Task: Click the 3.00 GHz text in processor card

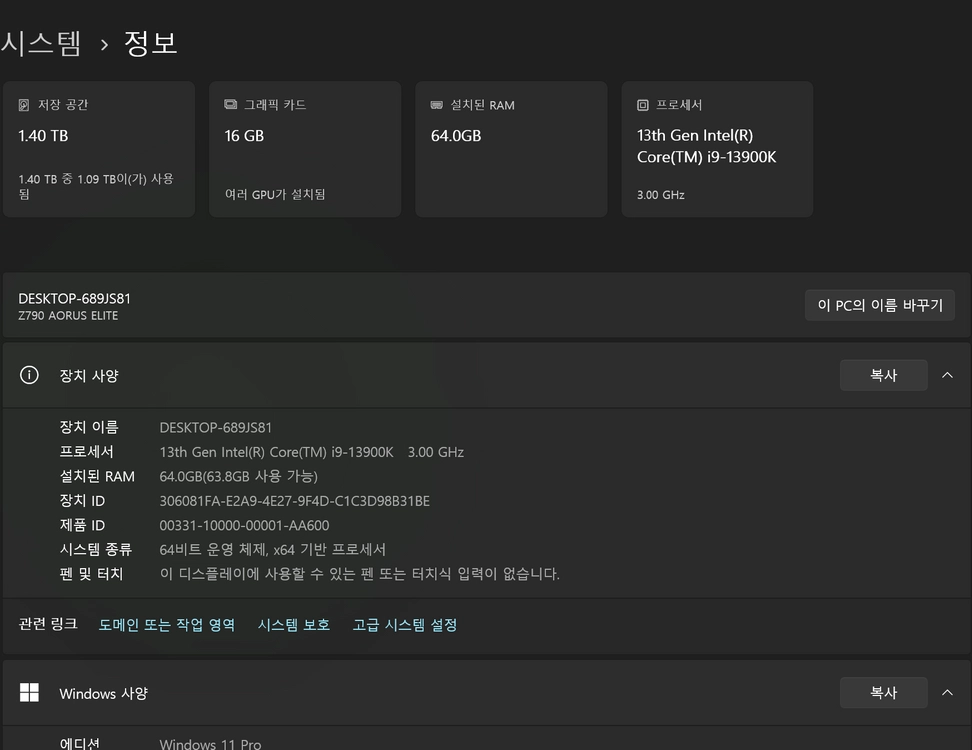Action: [x=661, y=195]
